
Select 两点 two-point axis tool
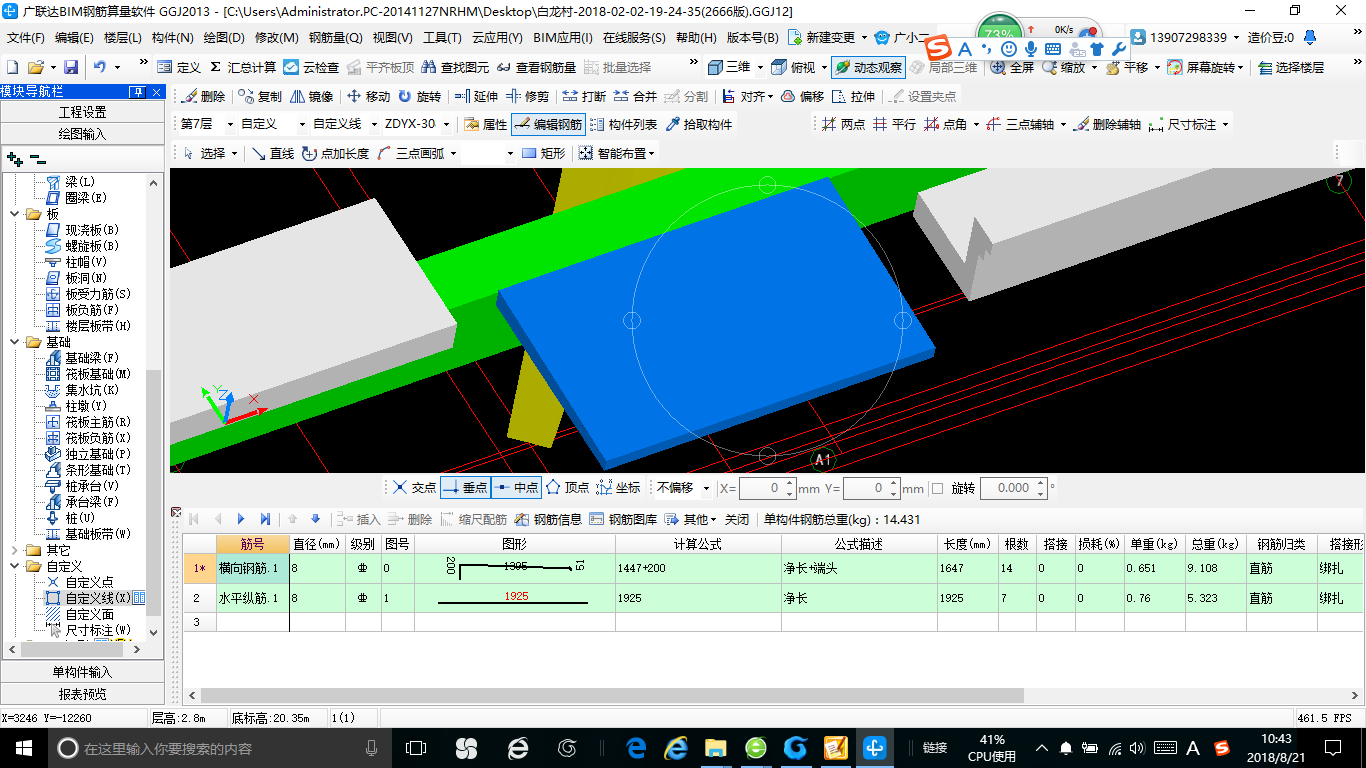(x=843, y=124)
